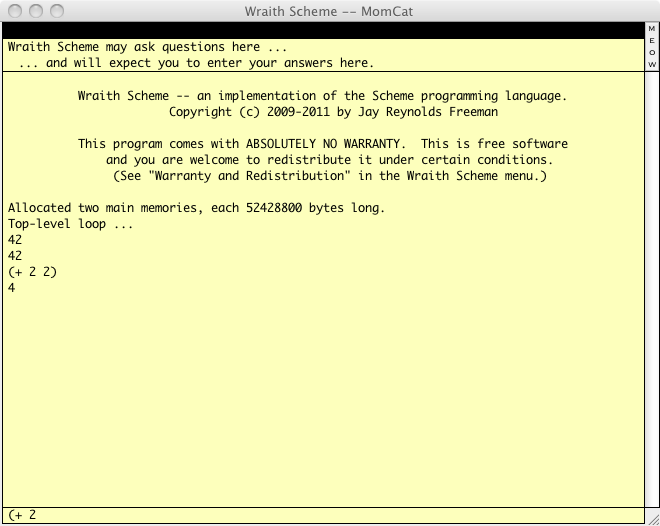Click the zoom window button
660x526 pixels.
(56, 11)
